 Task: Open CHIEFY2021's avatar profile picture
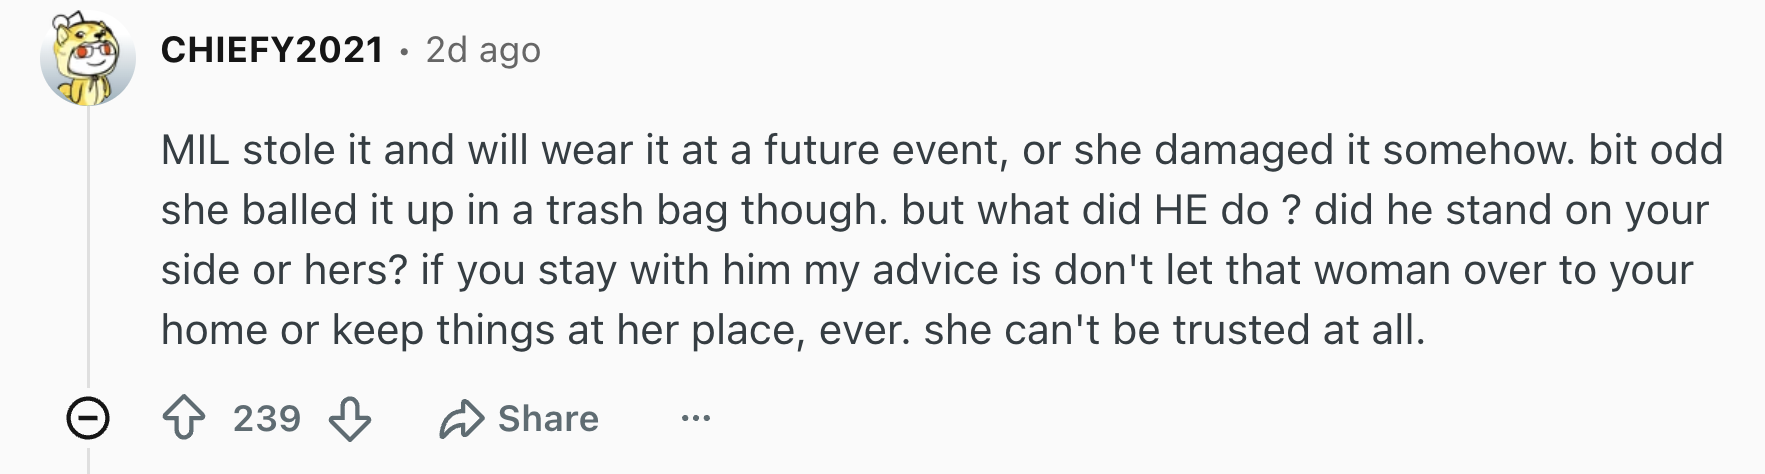88,59
